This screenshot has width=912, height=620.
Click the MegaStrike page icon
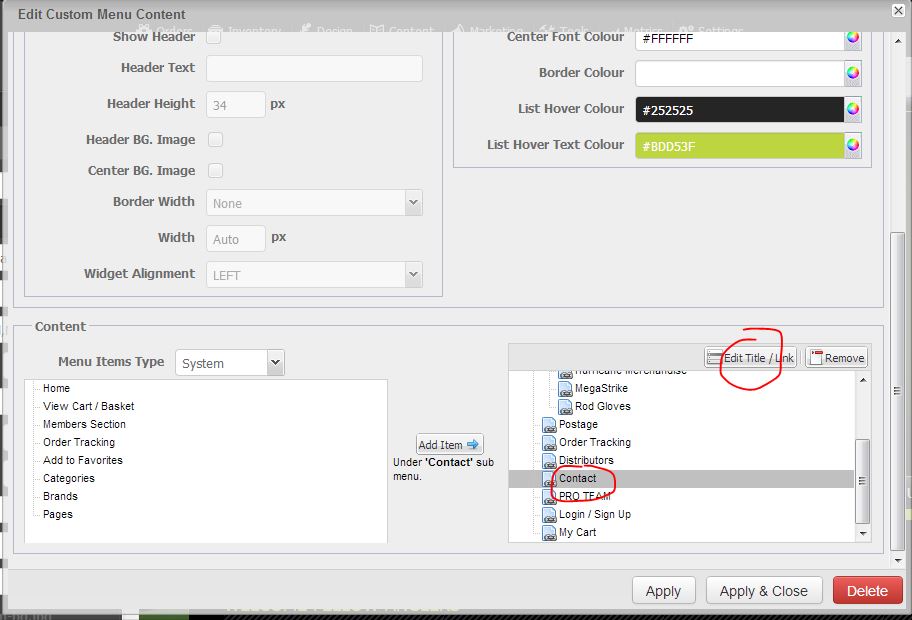(565, 389)
